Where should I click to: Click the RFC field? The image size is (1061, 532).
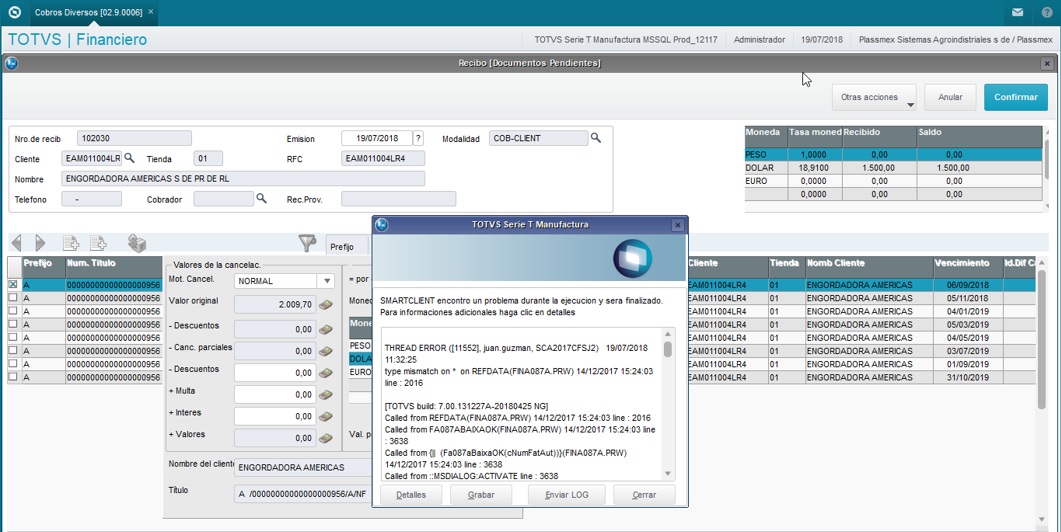[x=383, y=158]
